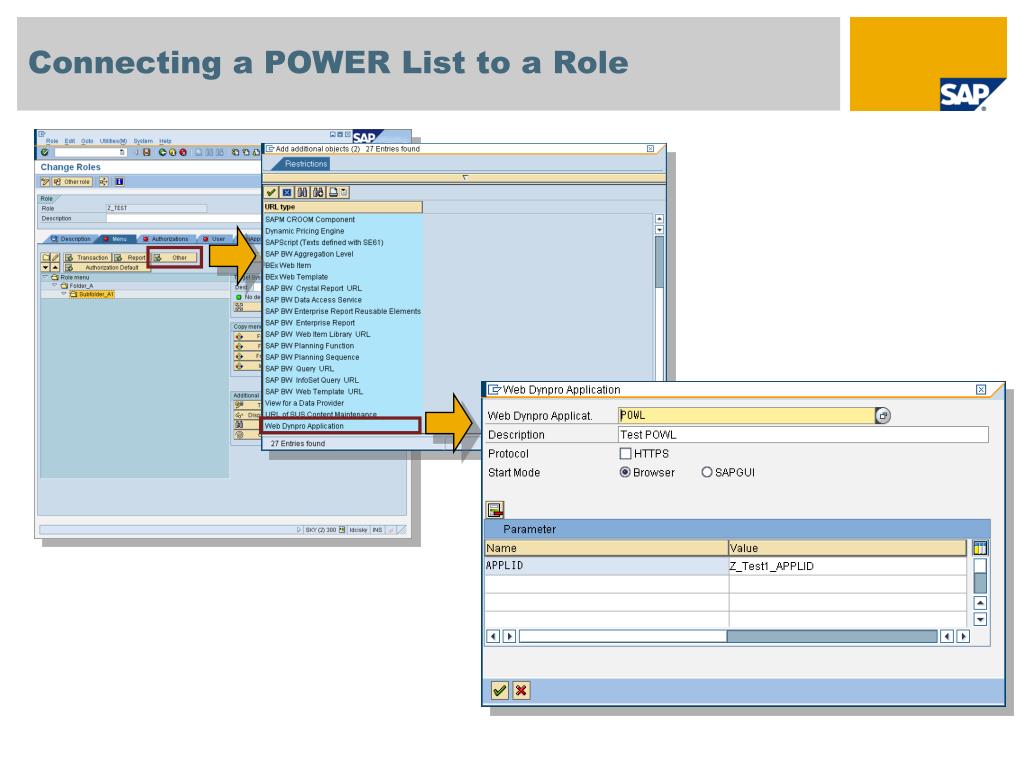Click the Find binoculars icon in URL type toolbar

pos(302,192)
